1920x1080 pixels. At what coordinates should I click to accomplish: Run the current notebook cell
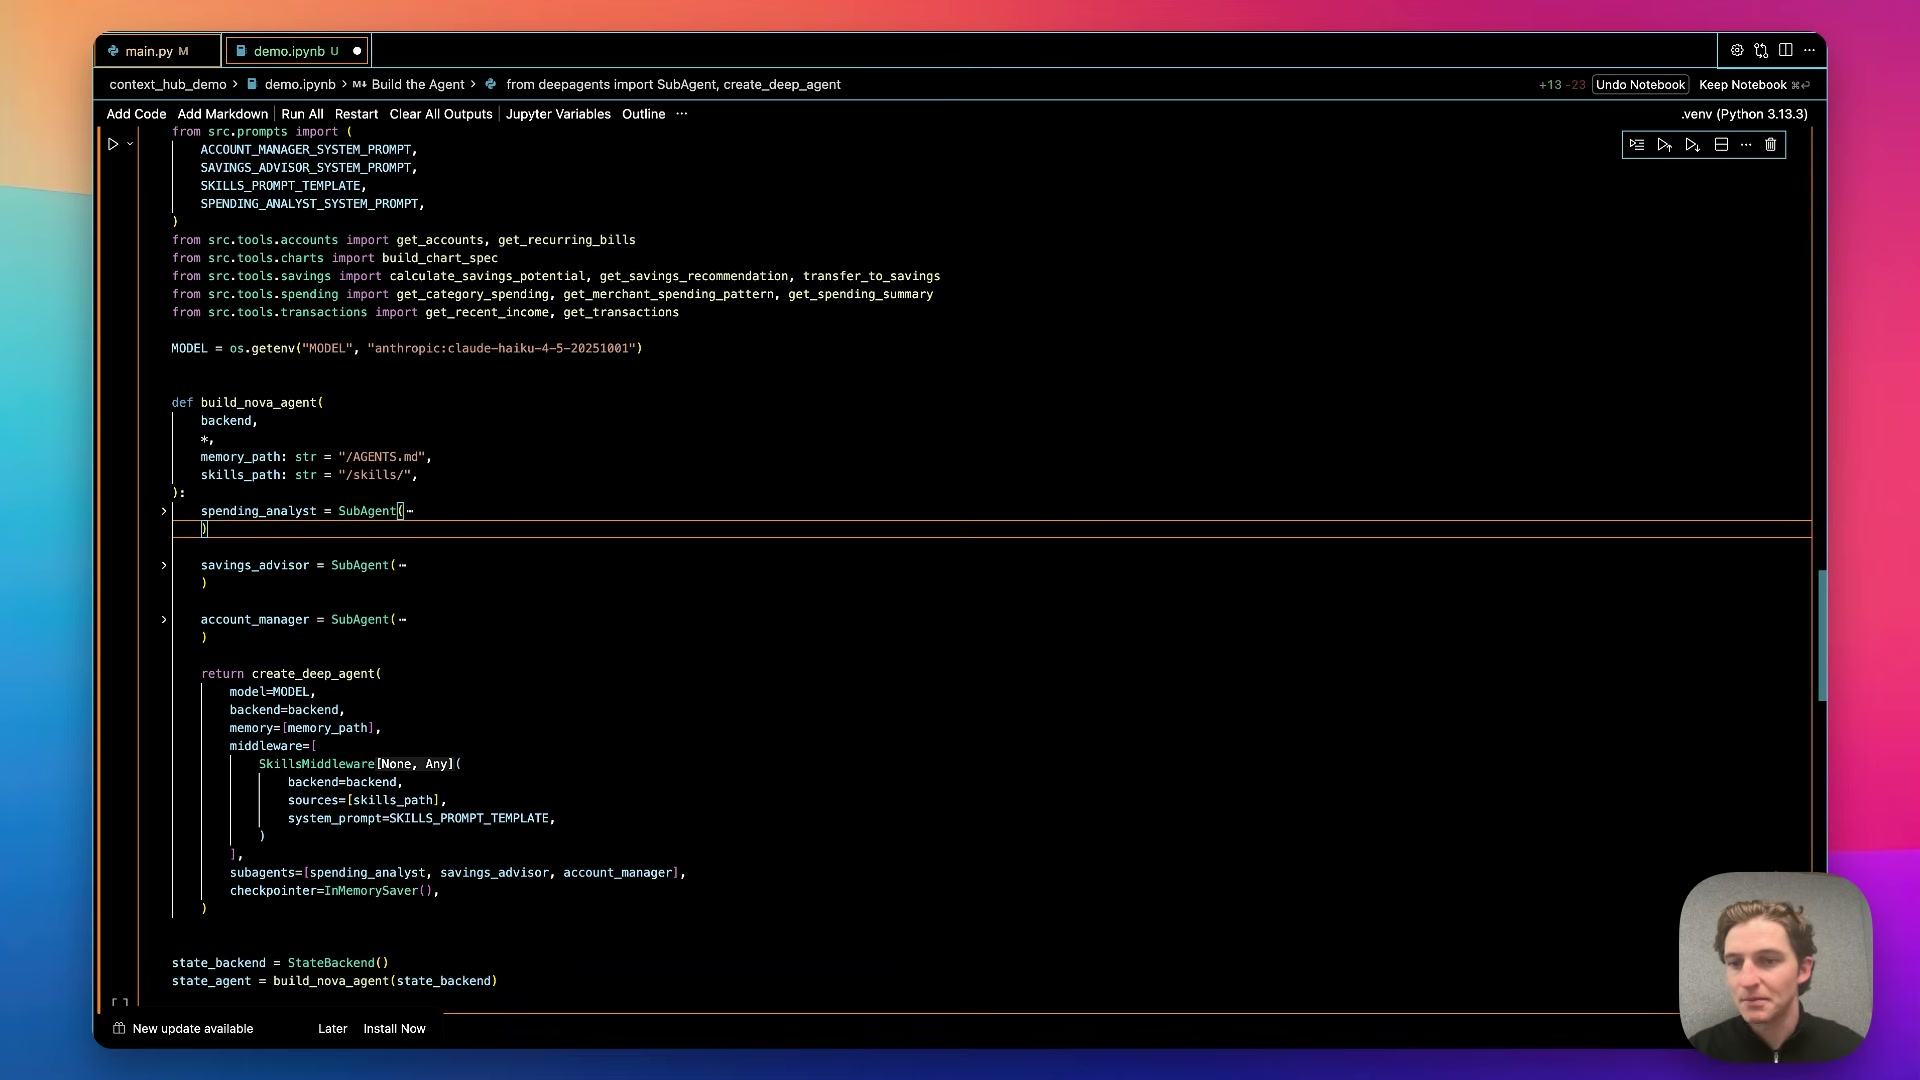pos(113,144)
